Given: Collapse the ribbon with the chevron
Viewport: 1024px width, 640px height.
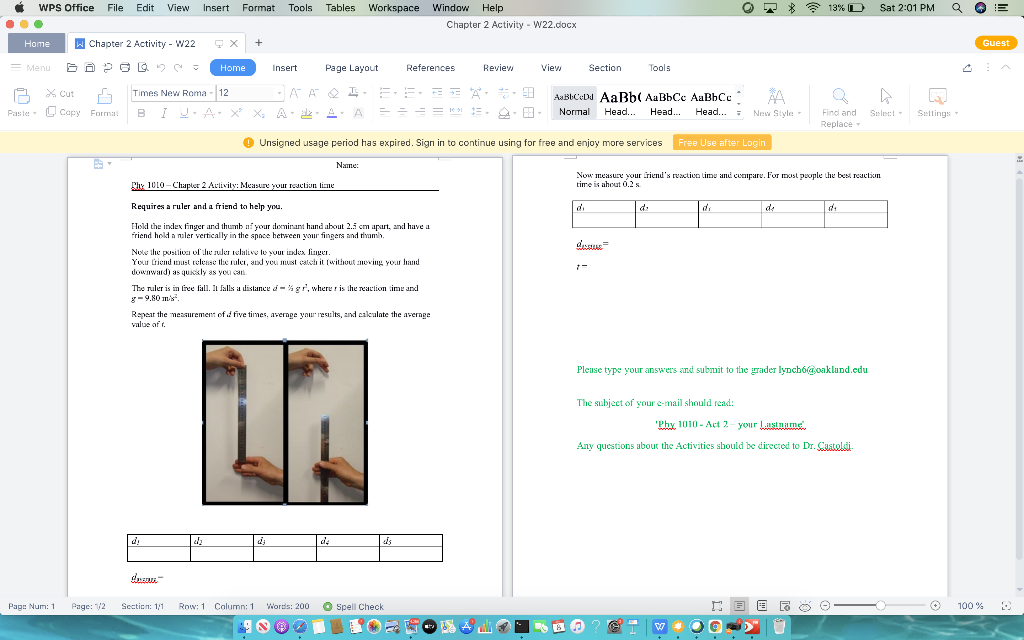Looking at the screenshot, I should pyautogui.click(x=1006, y=67).
